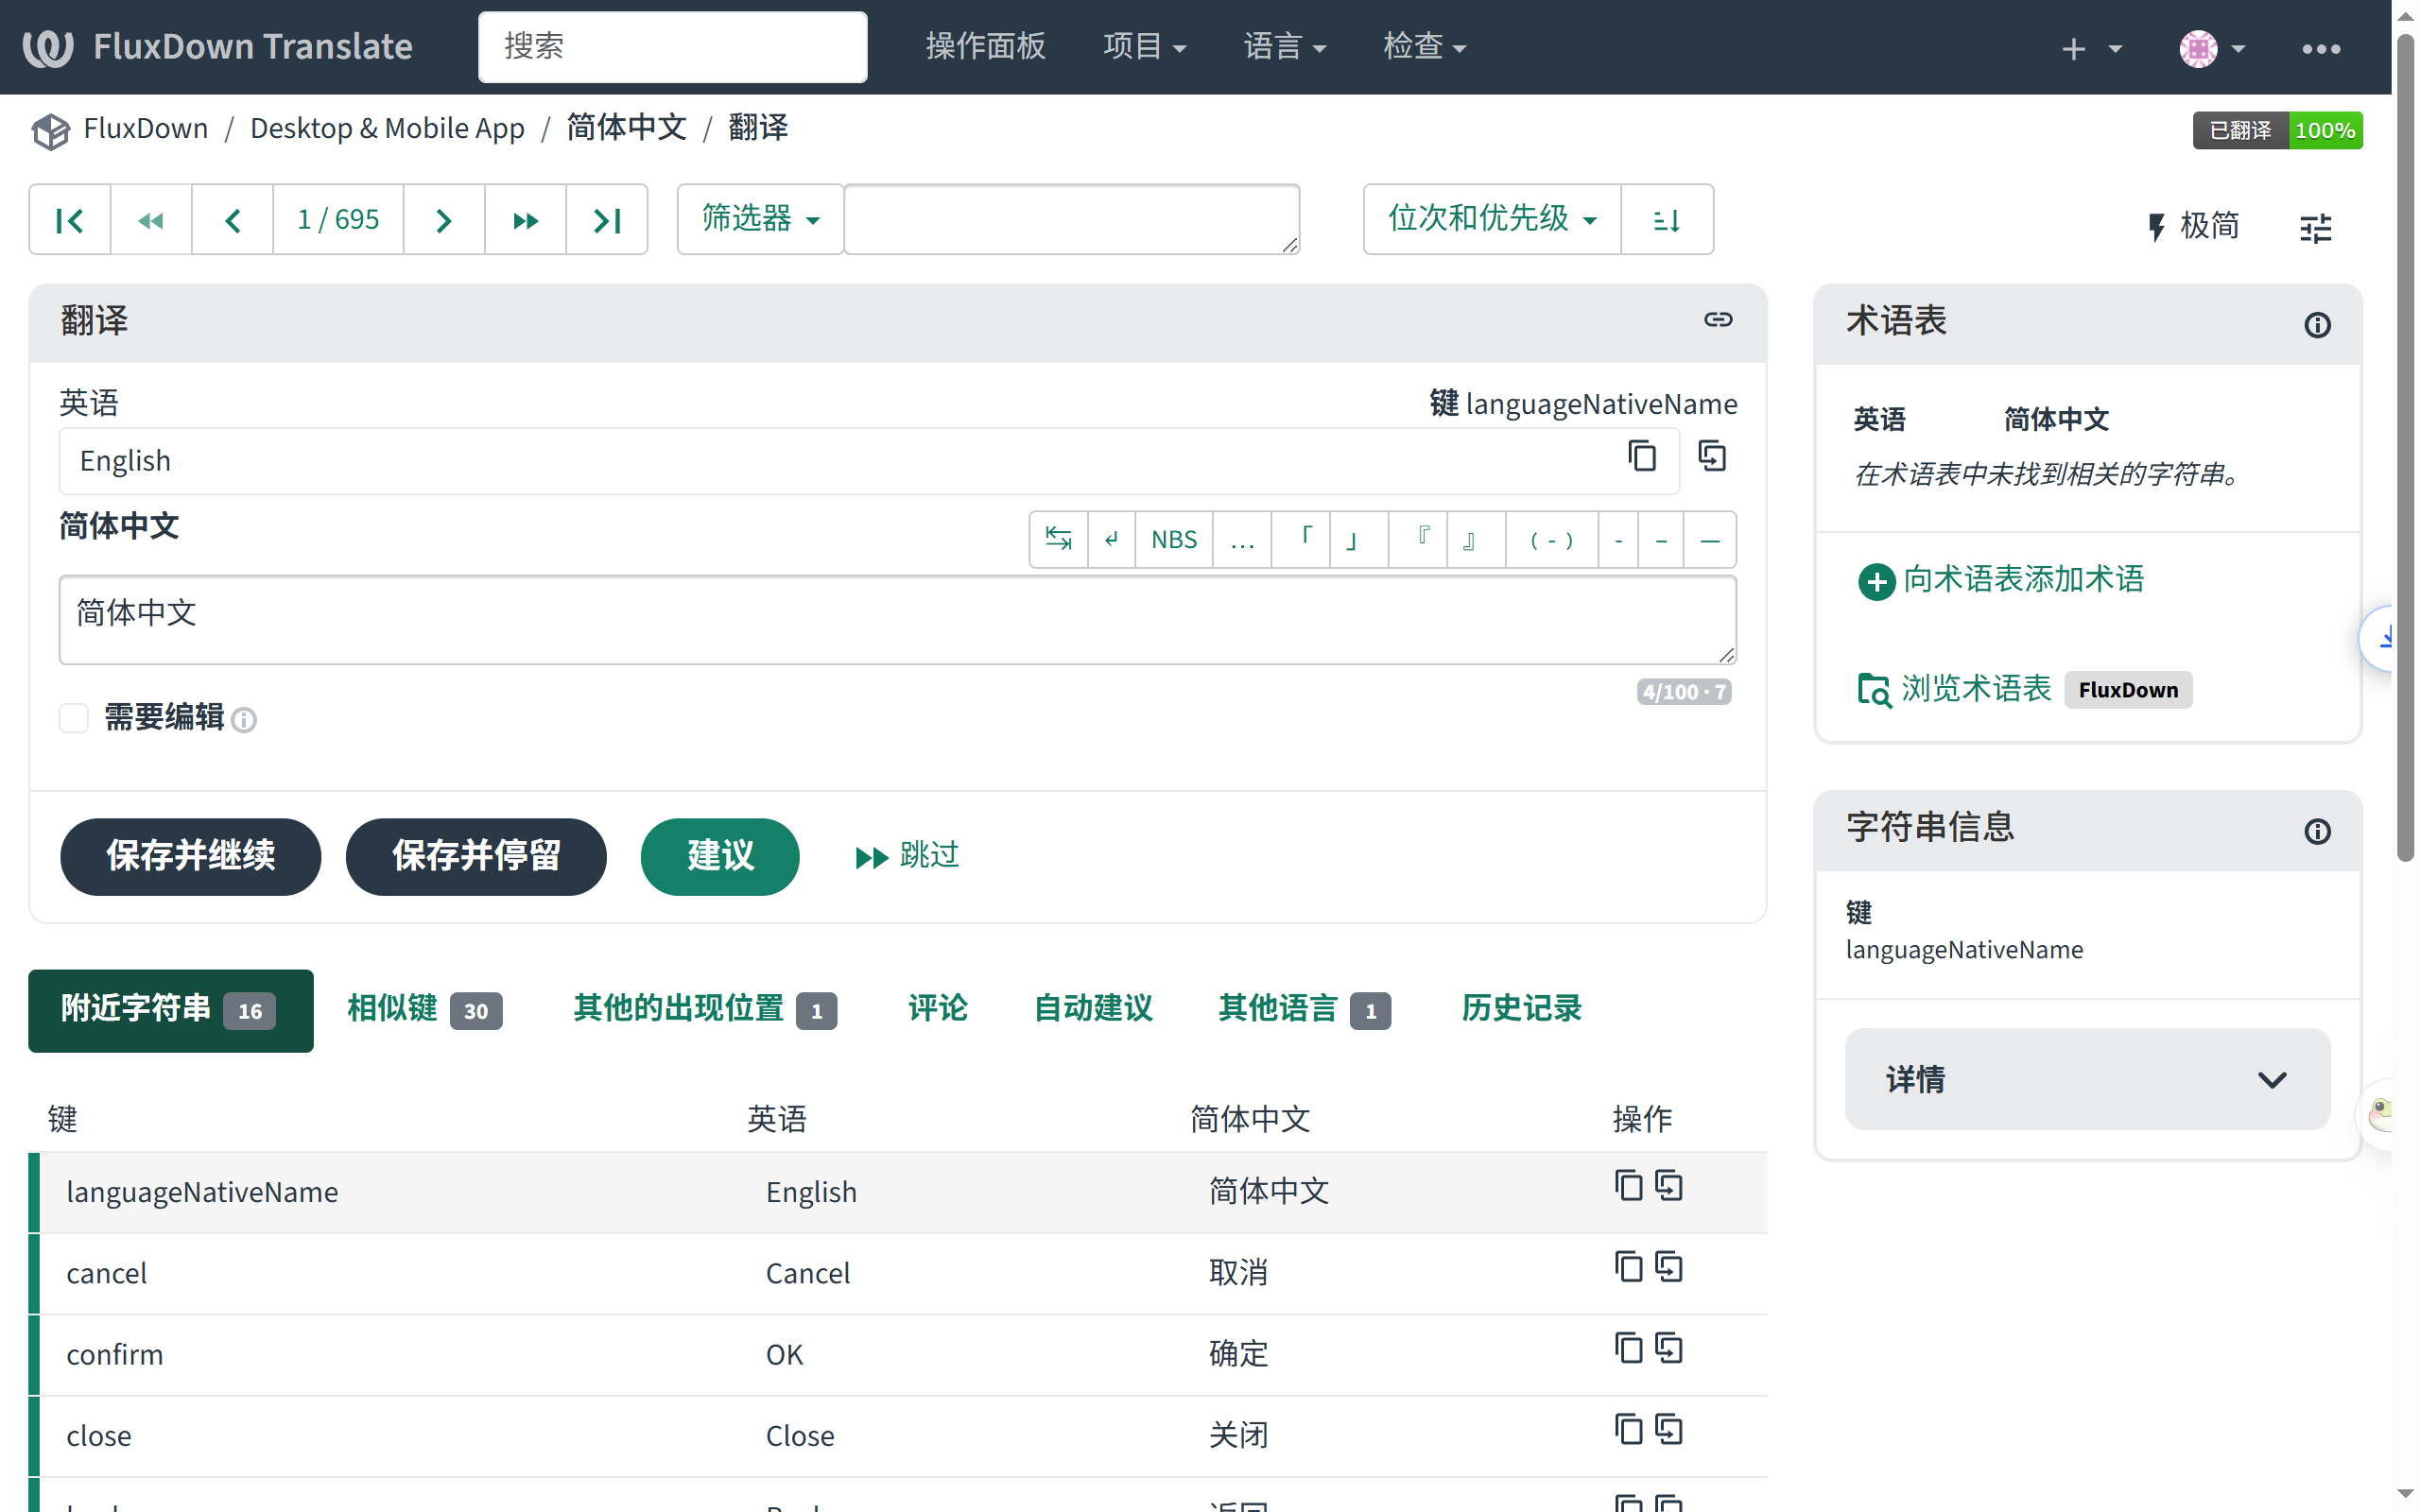Image resolution: width=2420 pixels, height=1512 pixels.
Task: Click the filter query text field
Action: (x=1072, y=219)
